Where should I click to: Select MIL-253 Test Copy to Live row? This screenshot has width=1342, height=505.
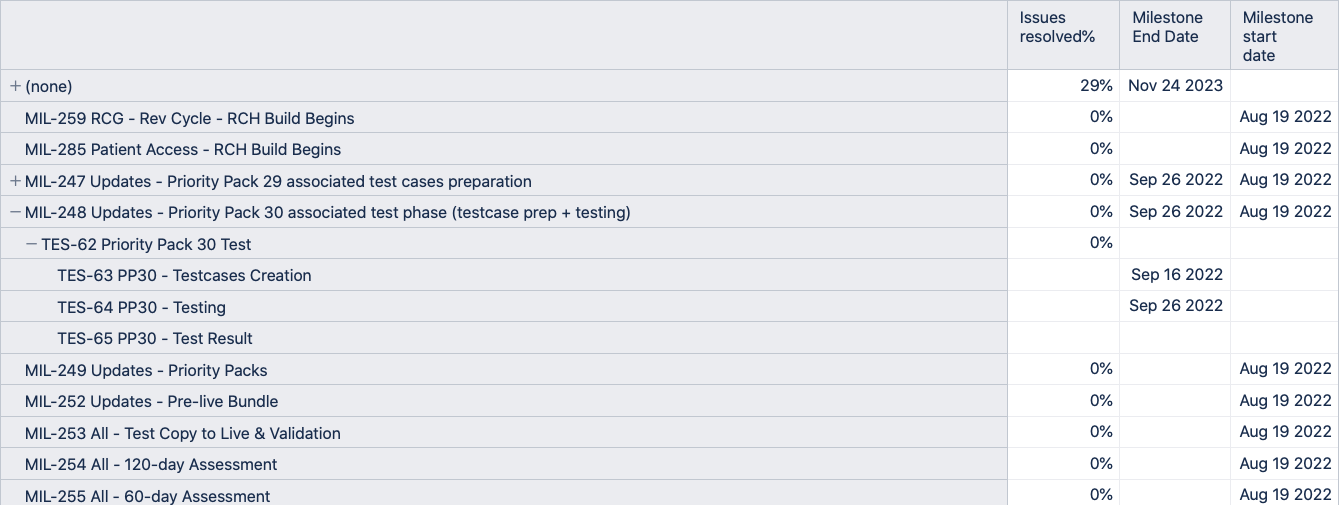pyautogui.click(x=183, y=433)
